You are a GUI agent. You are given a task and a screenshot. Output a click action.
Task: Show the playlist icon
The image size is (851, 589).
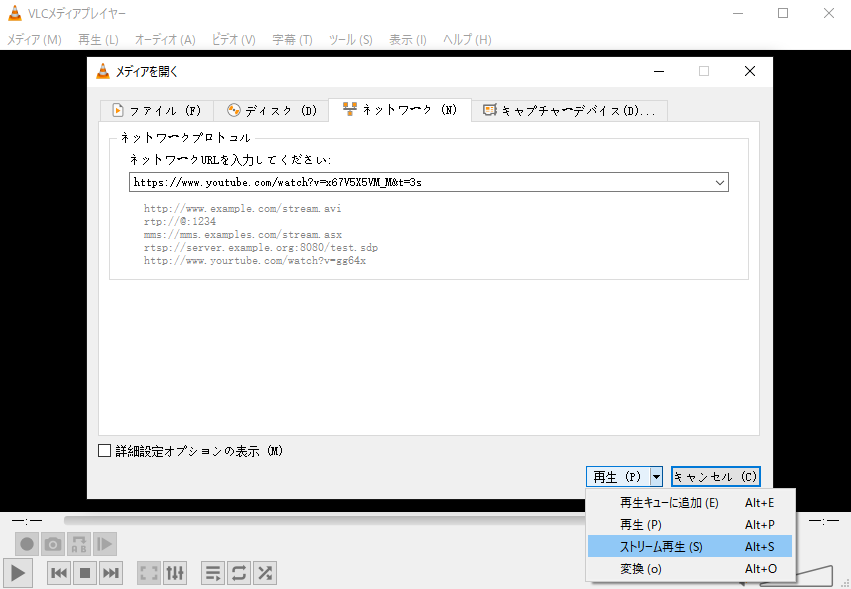click(x=213, y=573)
